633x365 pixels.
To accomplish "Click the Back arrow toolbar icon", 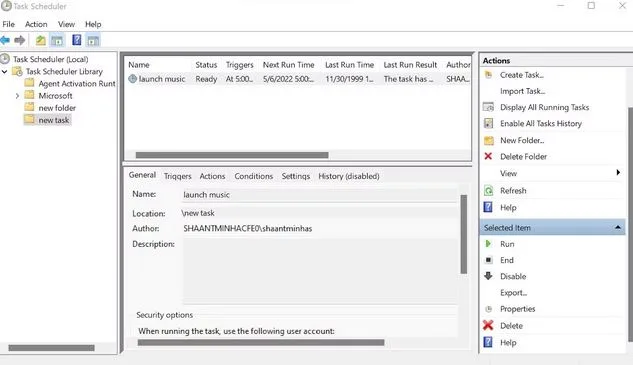I will click(x=5, y=40).
